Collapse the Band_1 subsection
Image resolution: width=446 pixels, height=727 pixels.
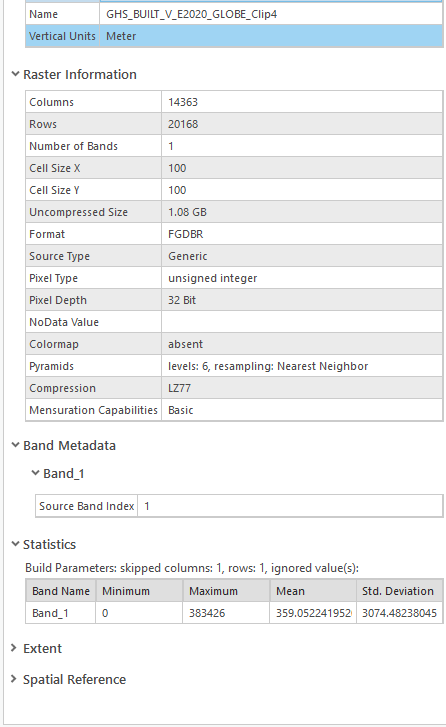pos(35,473)
